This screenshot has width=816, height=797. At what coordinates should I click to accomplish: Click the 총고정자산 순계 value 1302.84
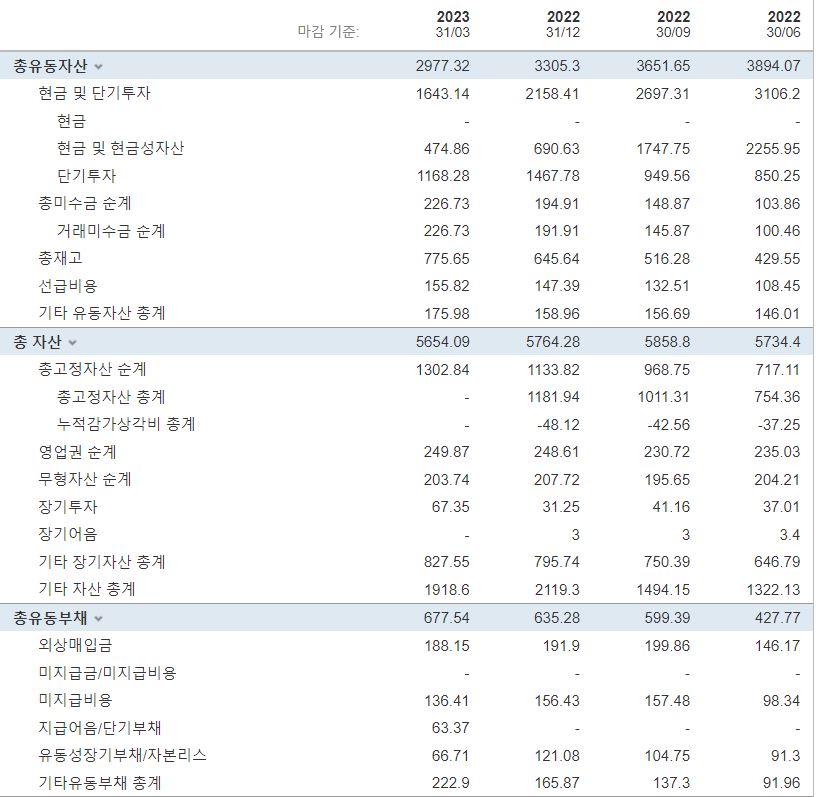click(x=443, y=370)
